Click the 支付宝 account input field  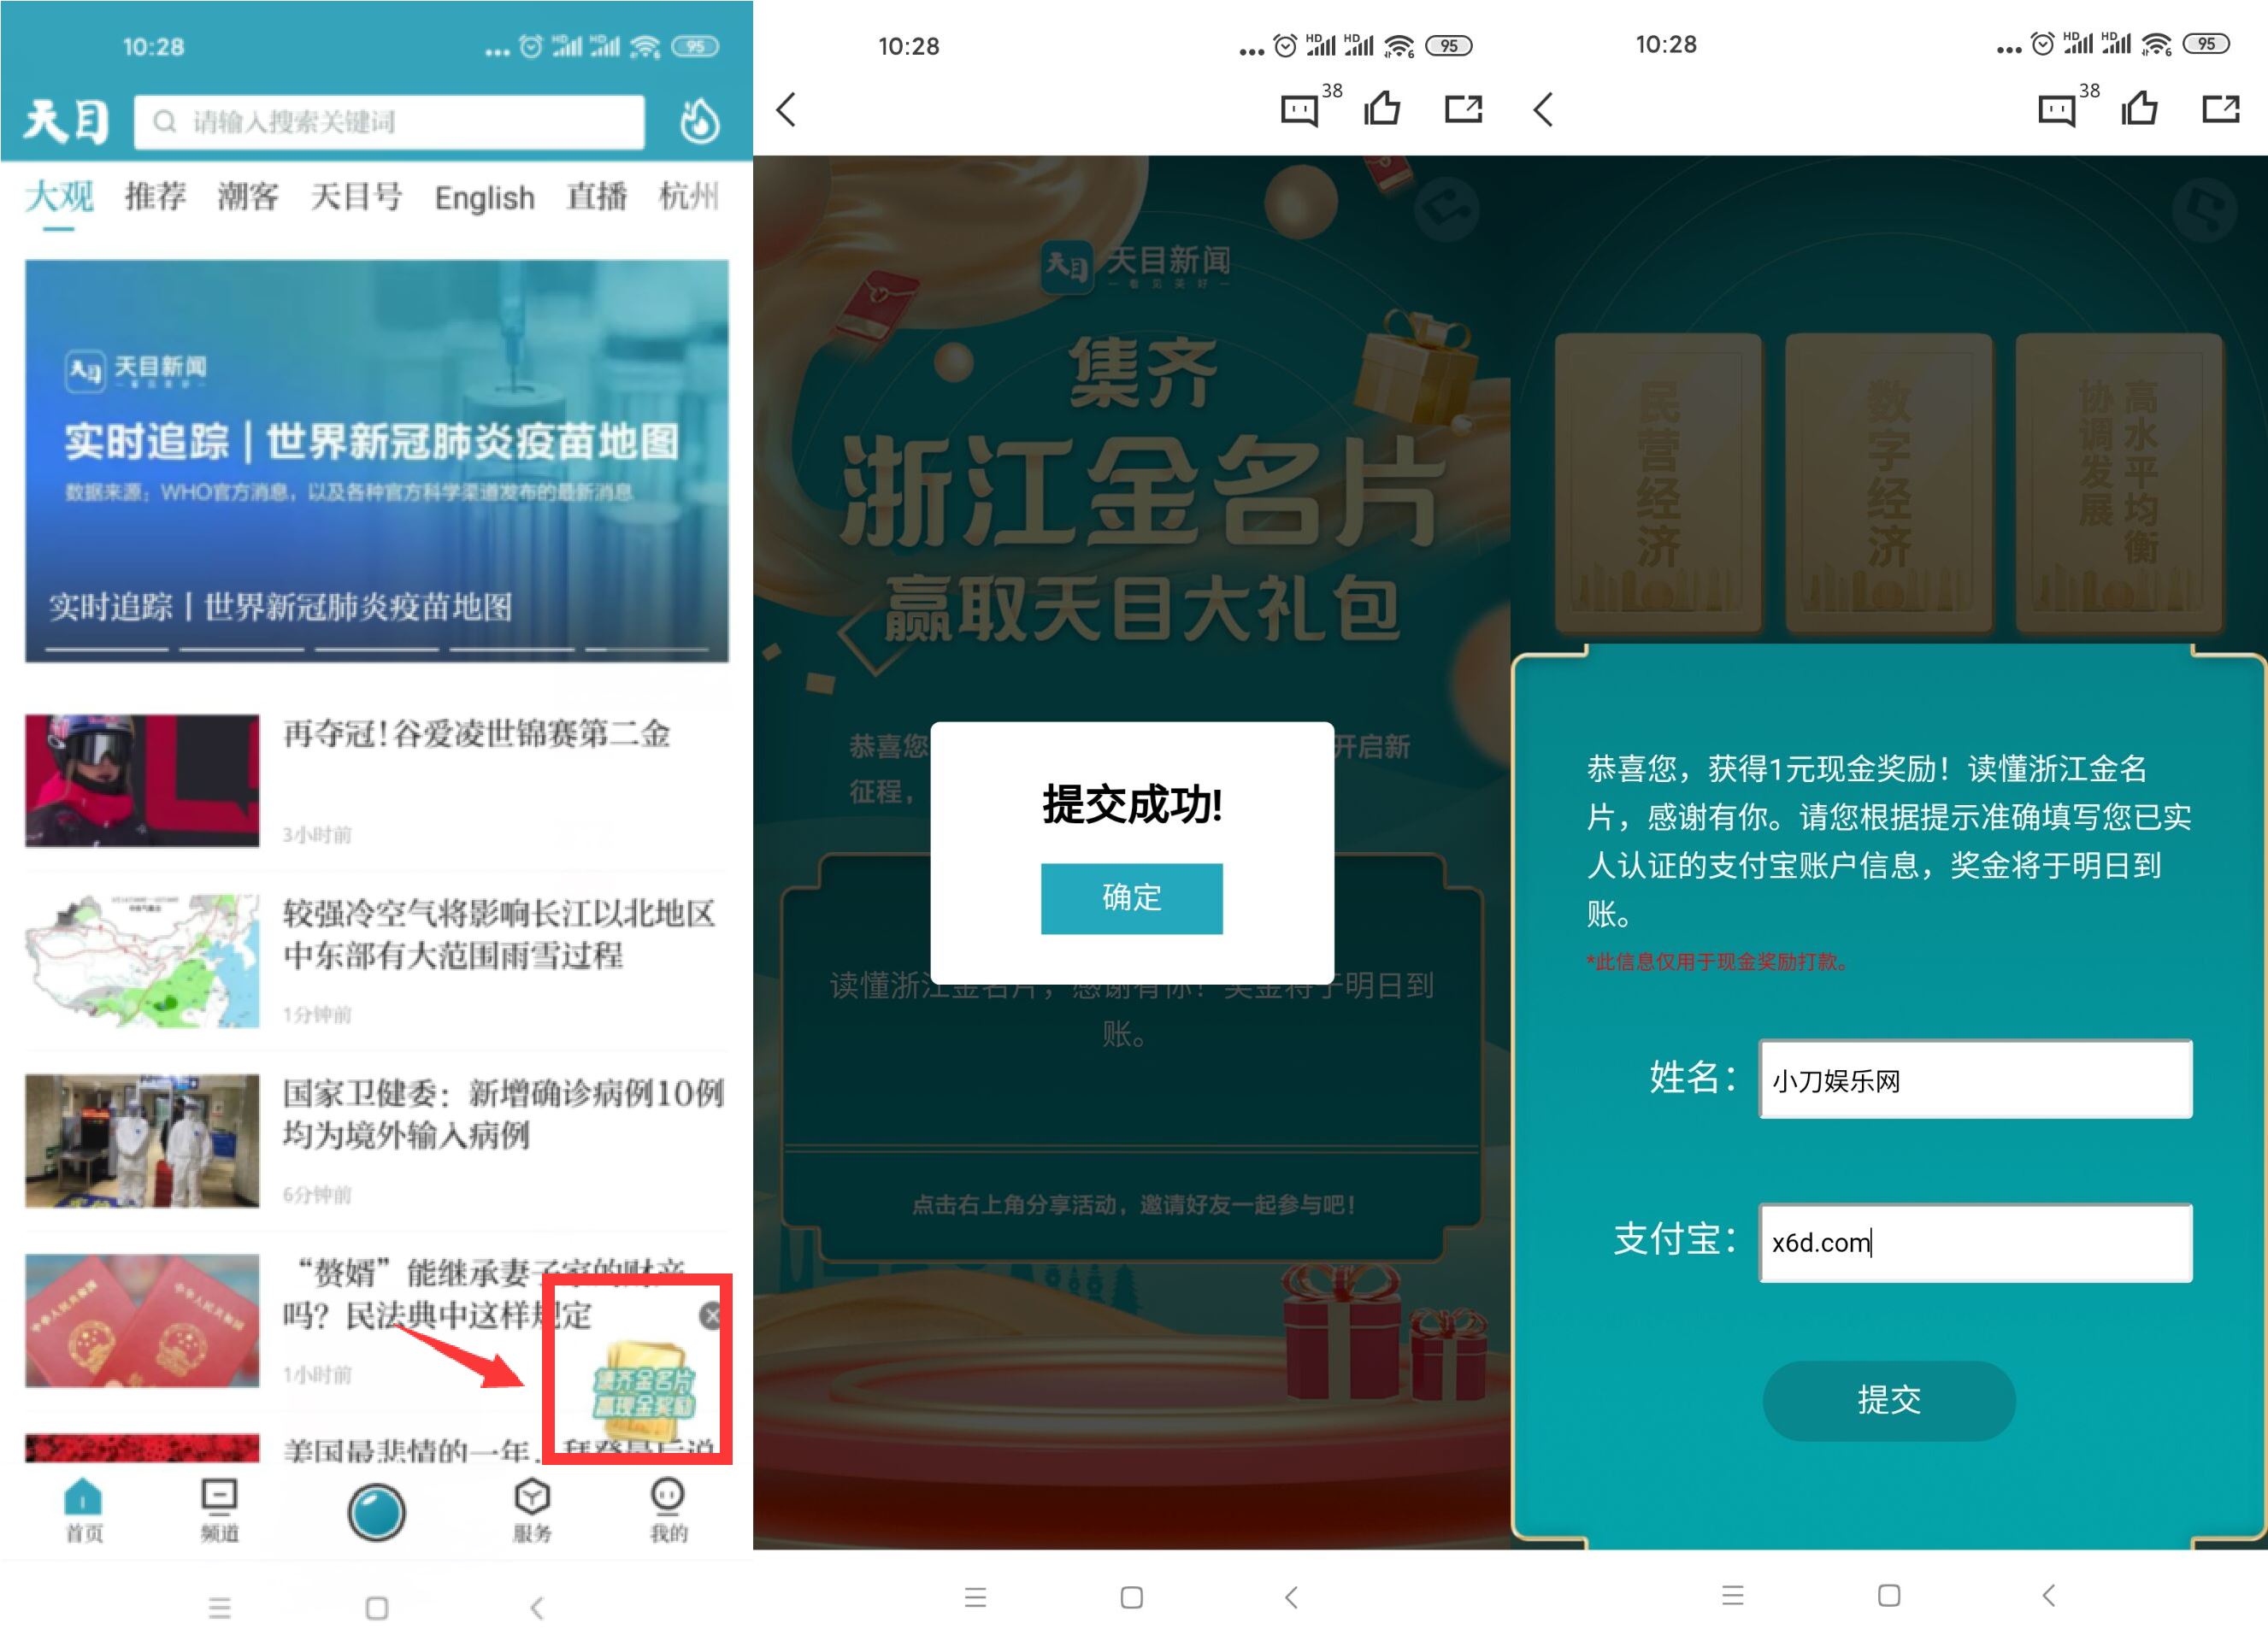coord(1976,1243)
